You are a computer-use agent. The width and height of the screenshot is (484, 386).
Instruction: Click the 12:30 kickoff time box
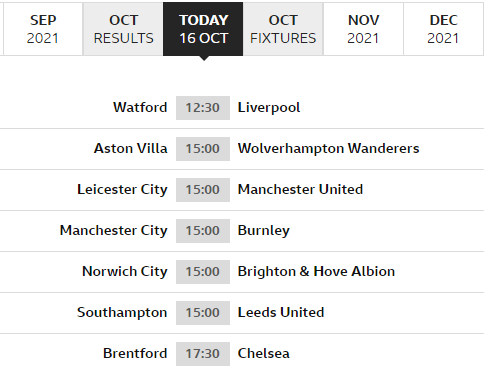203,108
